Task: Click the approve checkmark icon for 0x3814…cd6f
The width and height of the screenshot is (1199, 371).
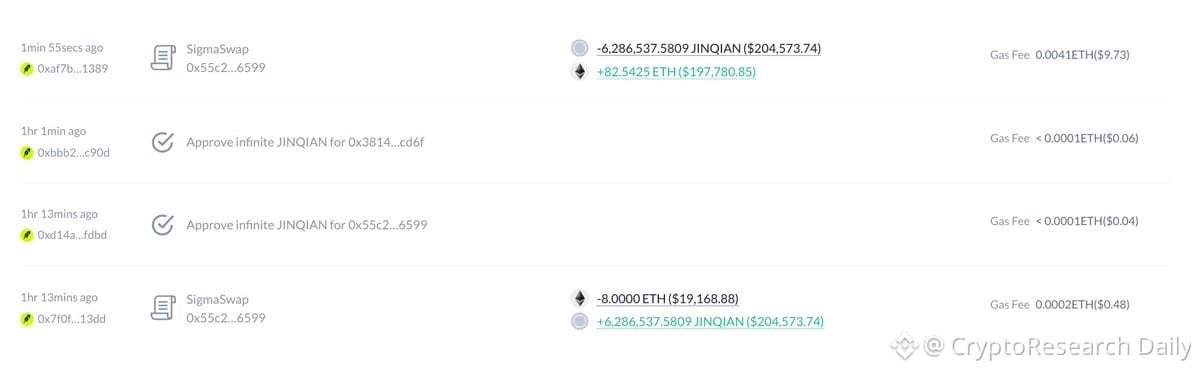Action: coord(163,142)
